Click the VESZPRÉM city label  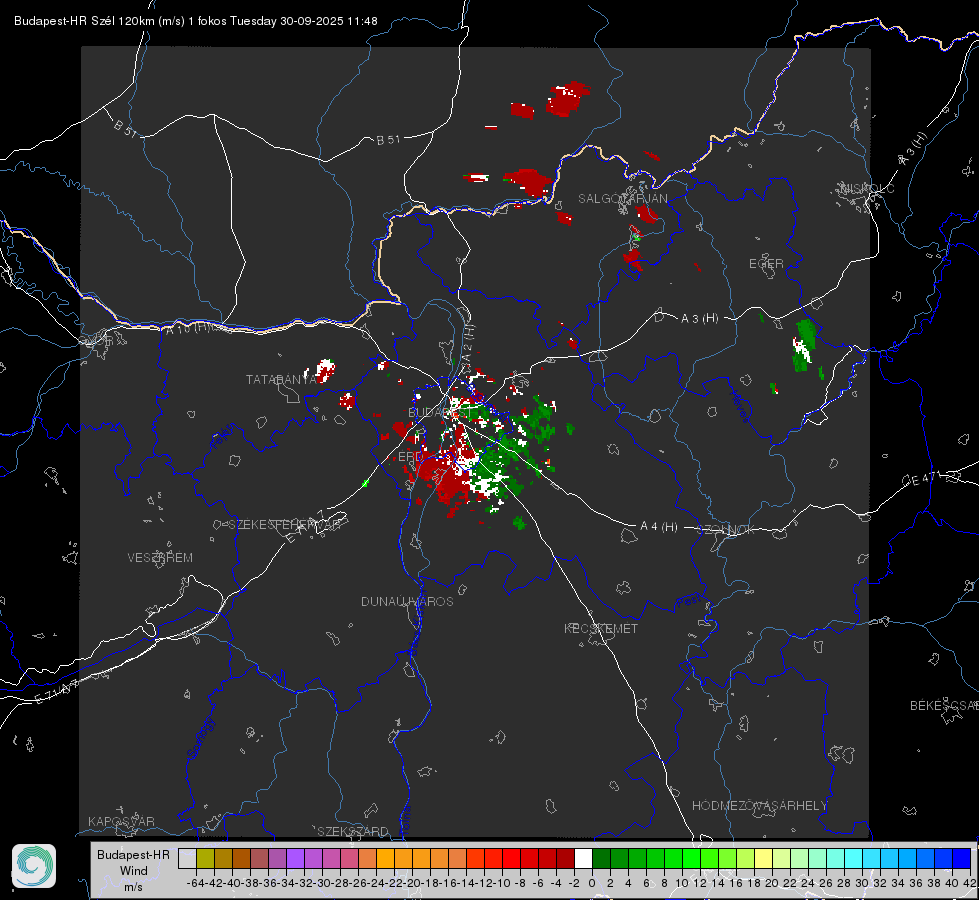(x=160, y=557)
